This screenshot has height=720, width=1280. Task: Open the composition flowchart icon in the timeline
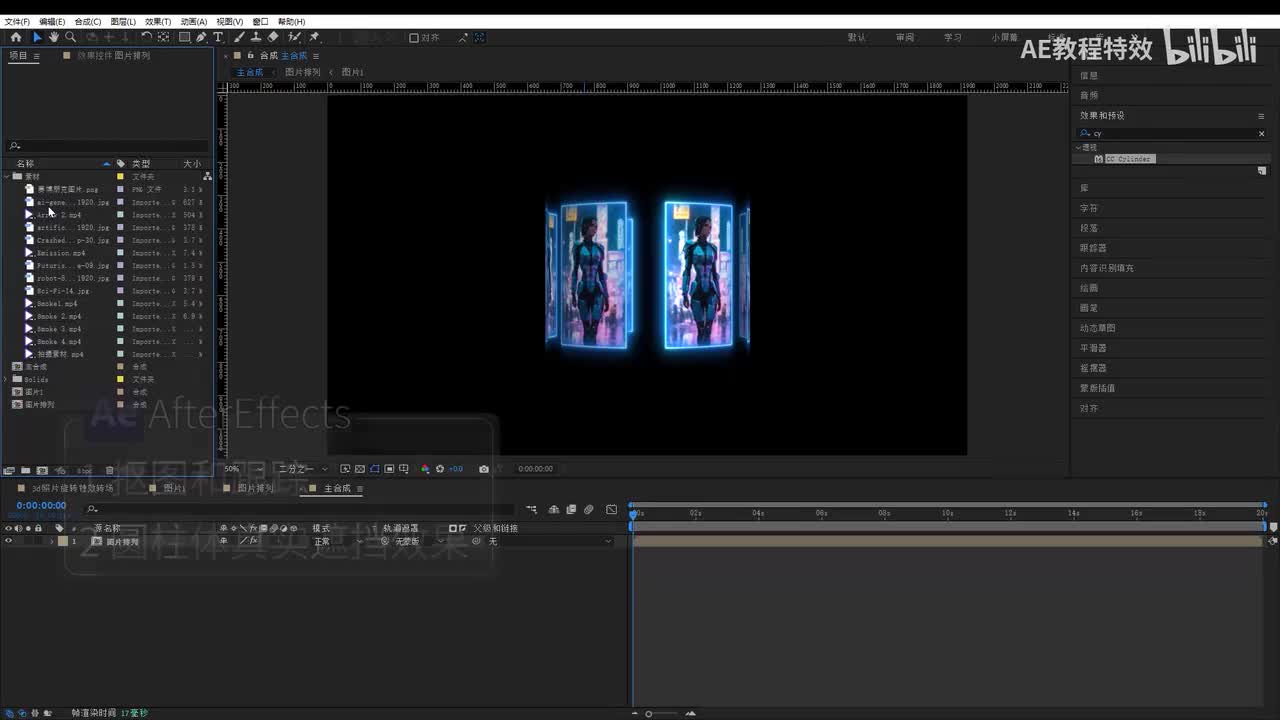(531, 510)
